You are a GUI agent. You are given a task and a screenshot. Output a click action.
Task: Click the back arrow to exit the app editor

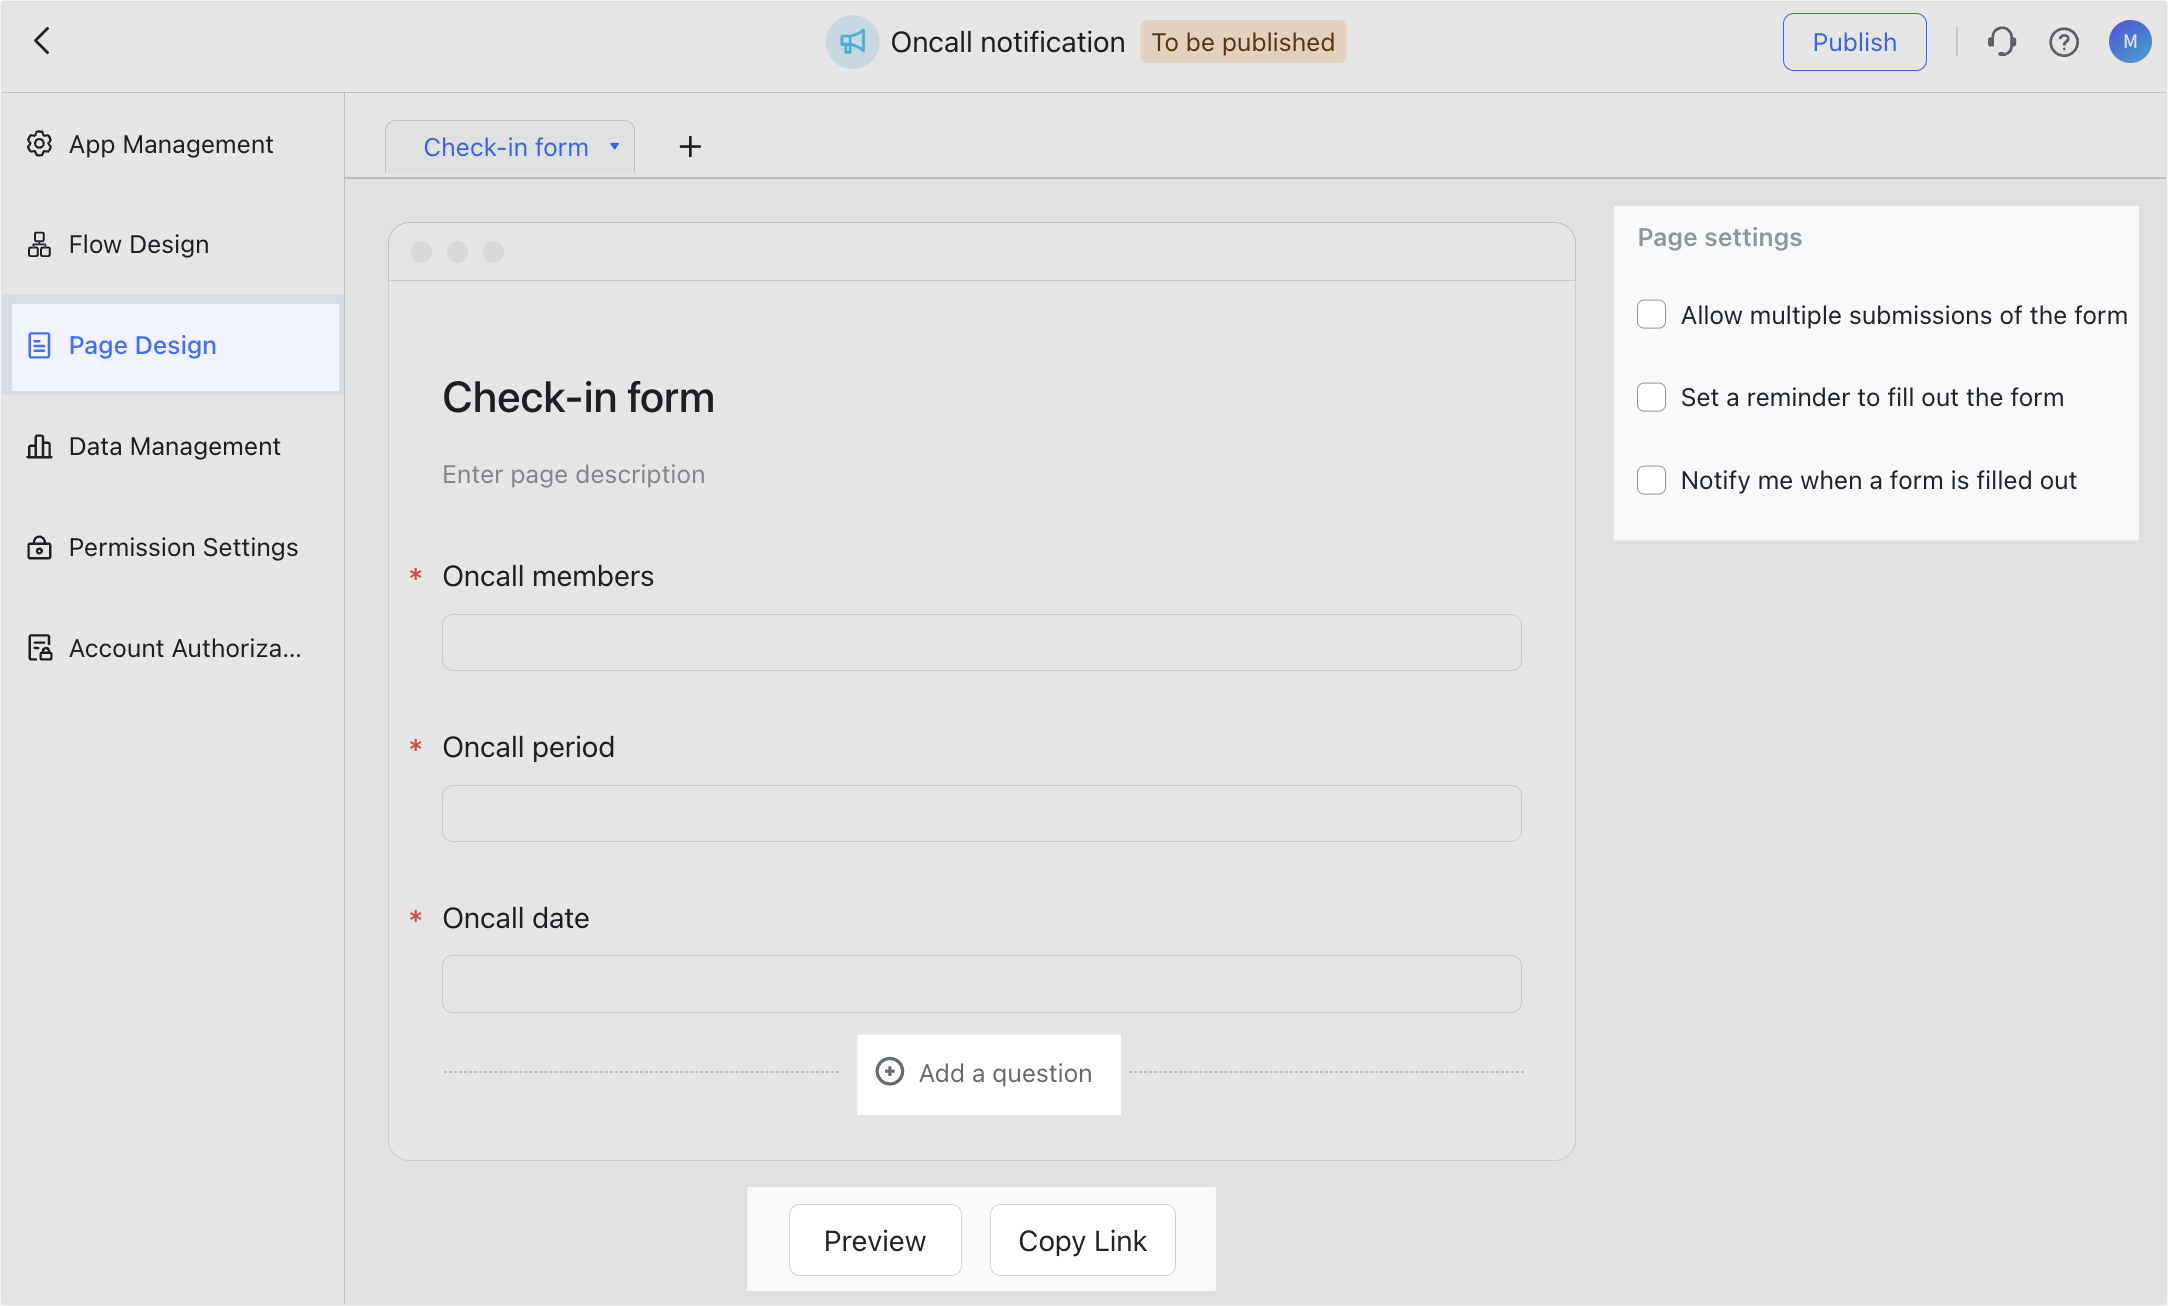(x=42, y=41)
